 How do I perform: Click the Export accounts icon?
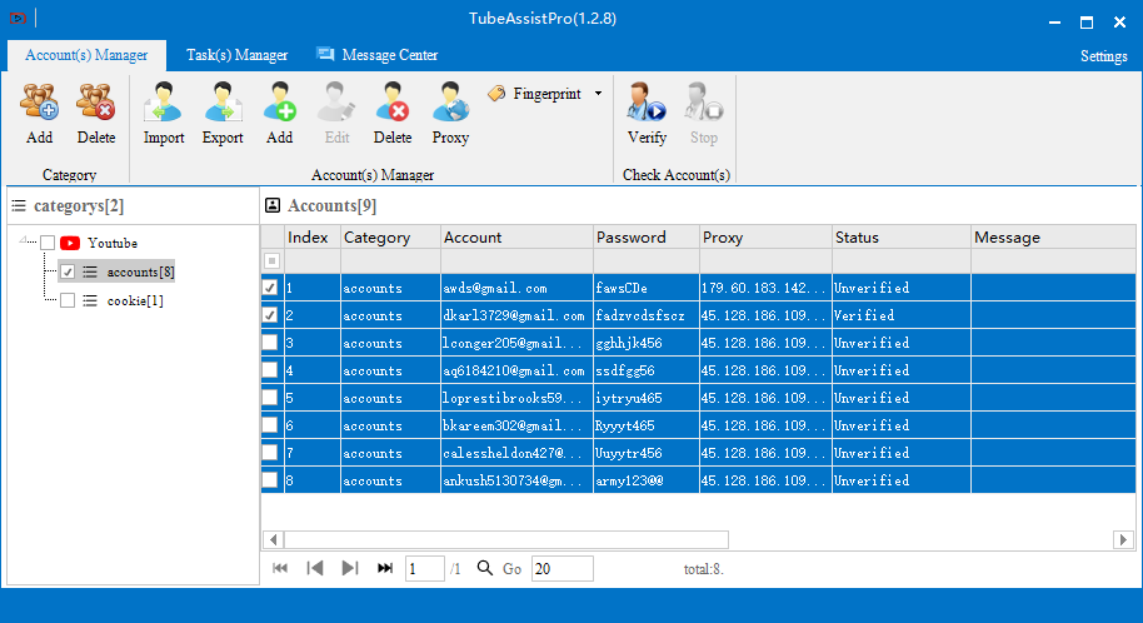point(222,102)
